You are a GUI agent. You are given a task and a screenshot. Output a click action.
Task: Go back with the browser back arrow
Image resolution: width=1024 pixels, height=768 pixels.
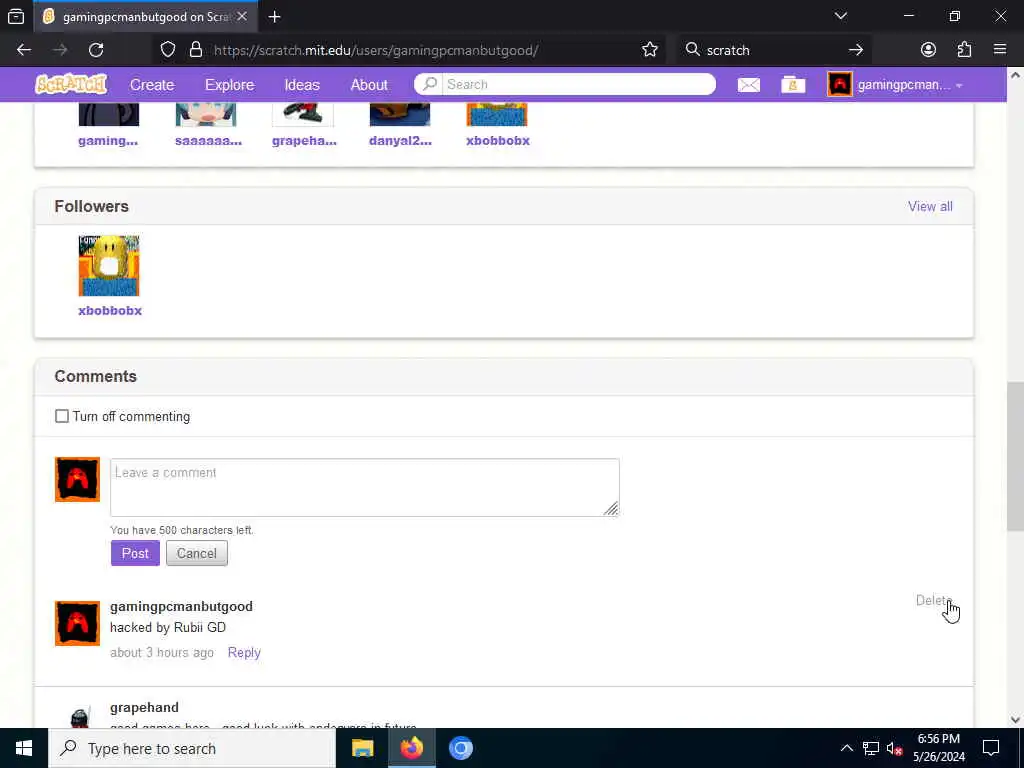pos(24,50)
